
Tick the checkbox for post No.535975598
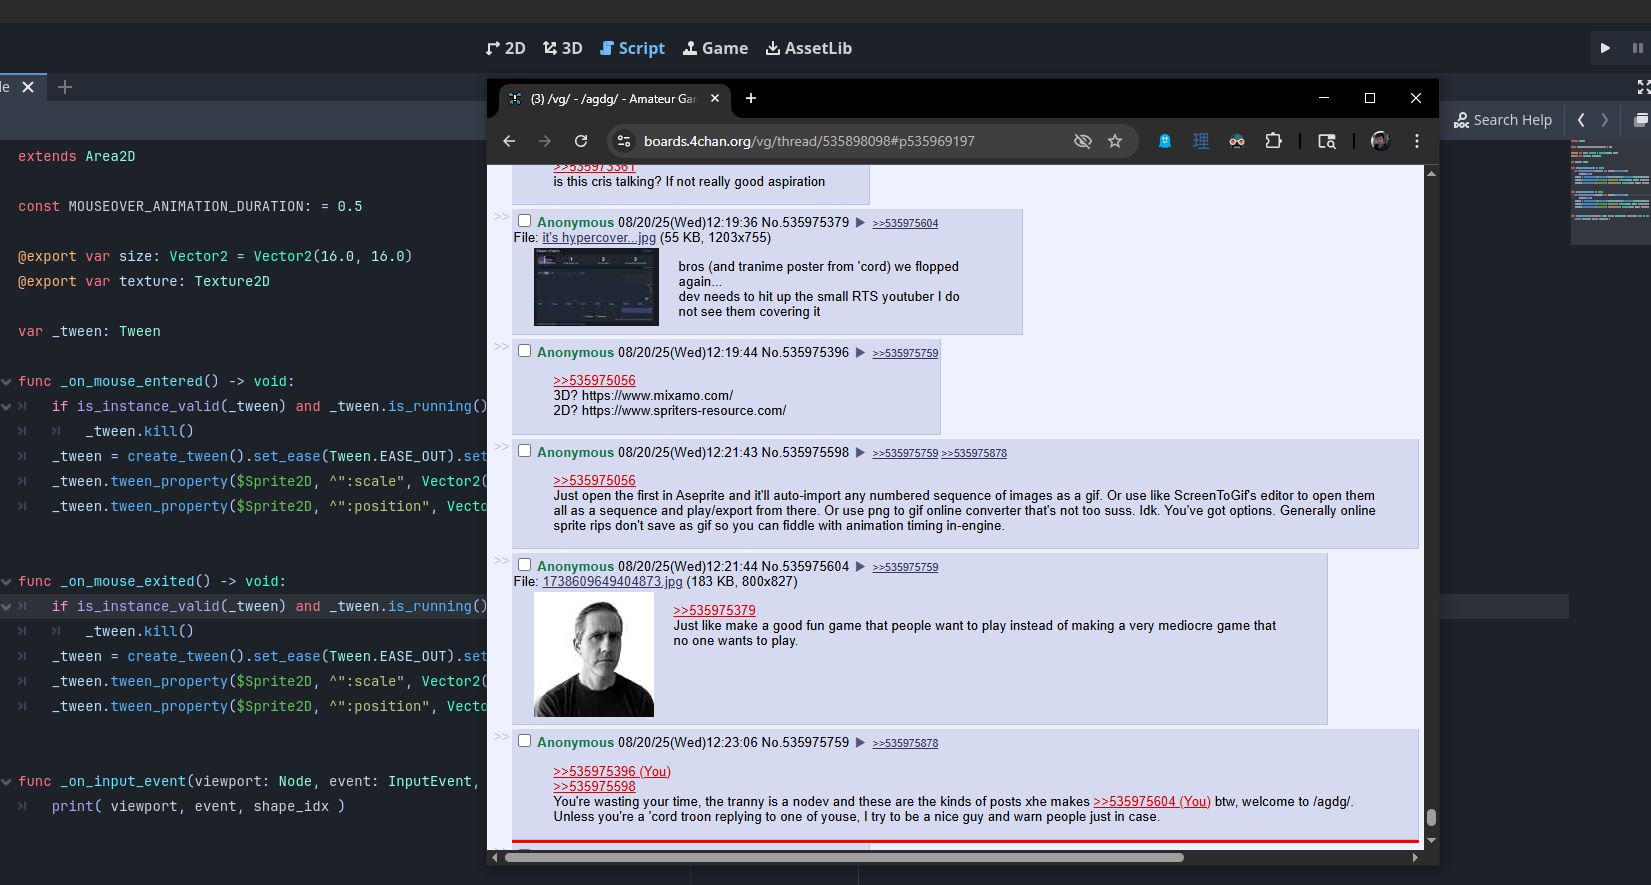coord(524,451)
